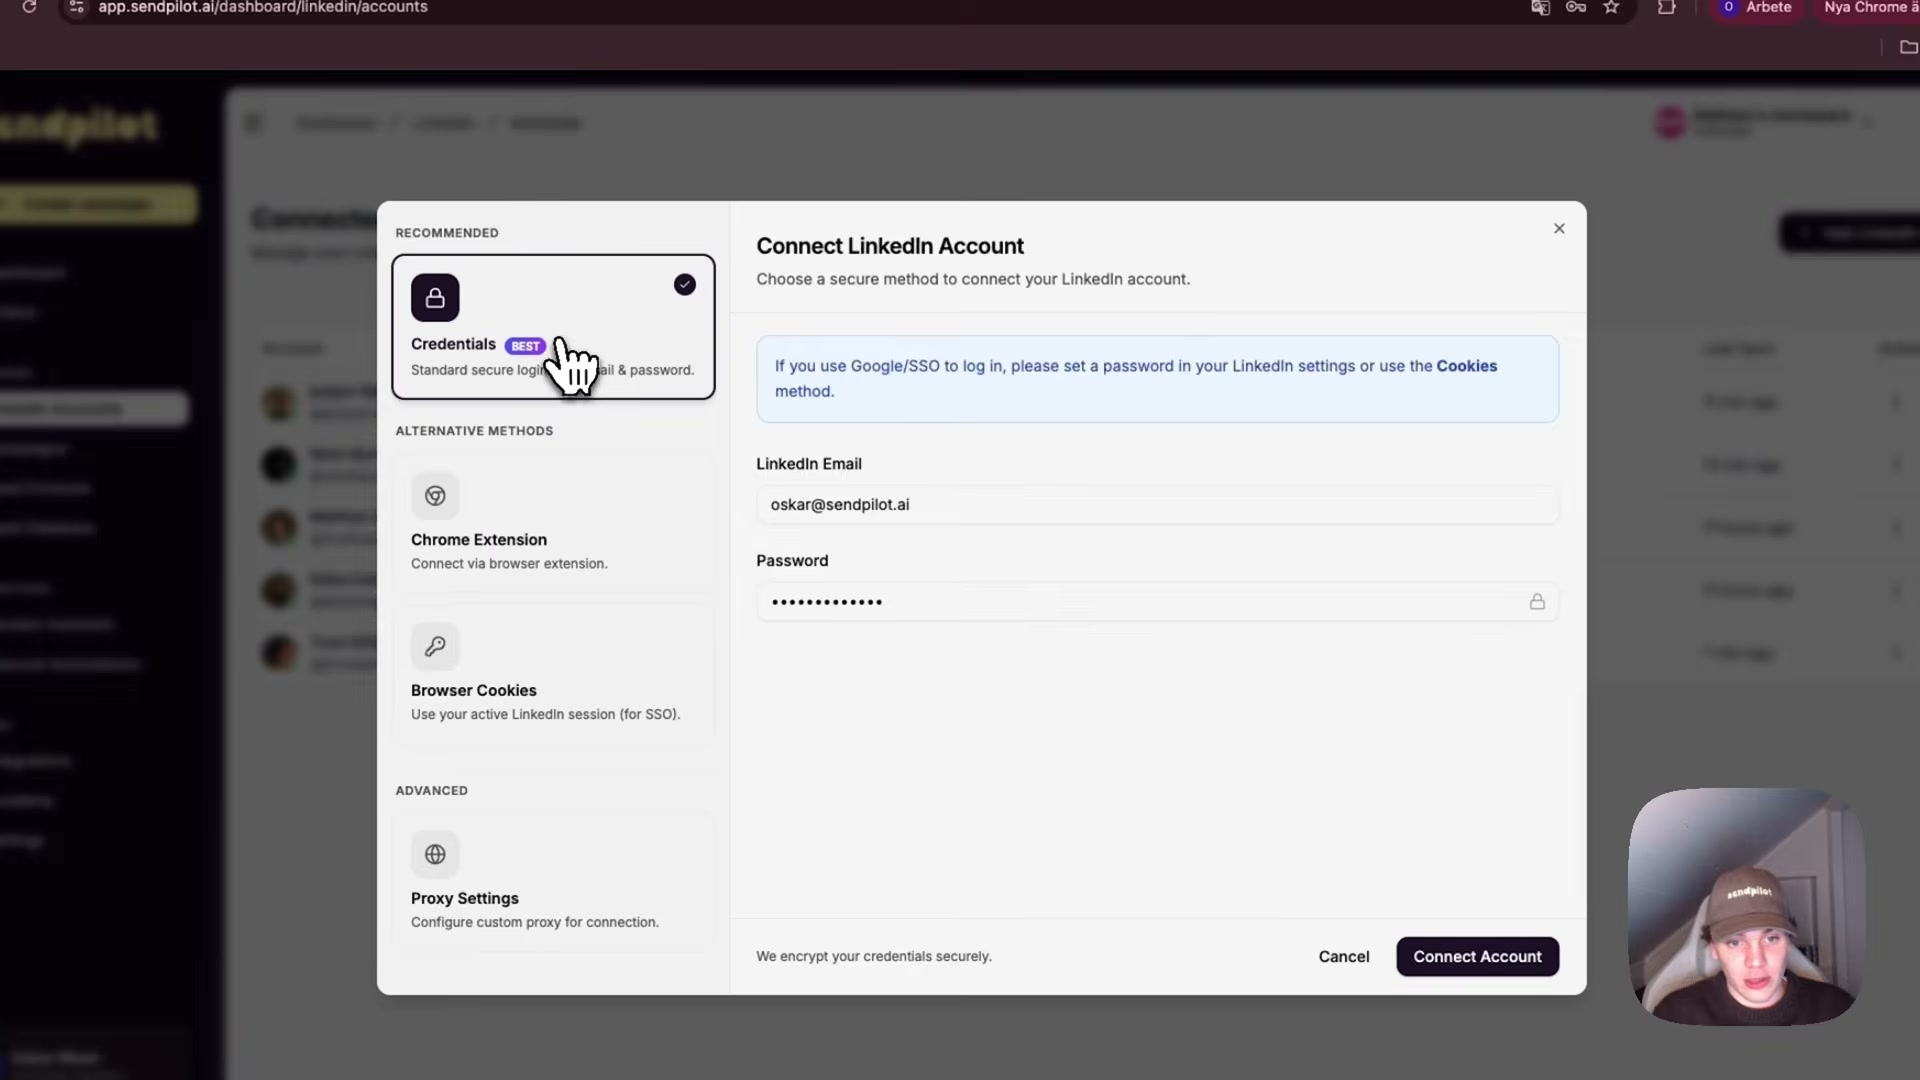Click the 'Connect LinkedIn Account' heading

pyautogui.click(x=890, y=246)
